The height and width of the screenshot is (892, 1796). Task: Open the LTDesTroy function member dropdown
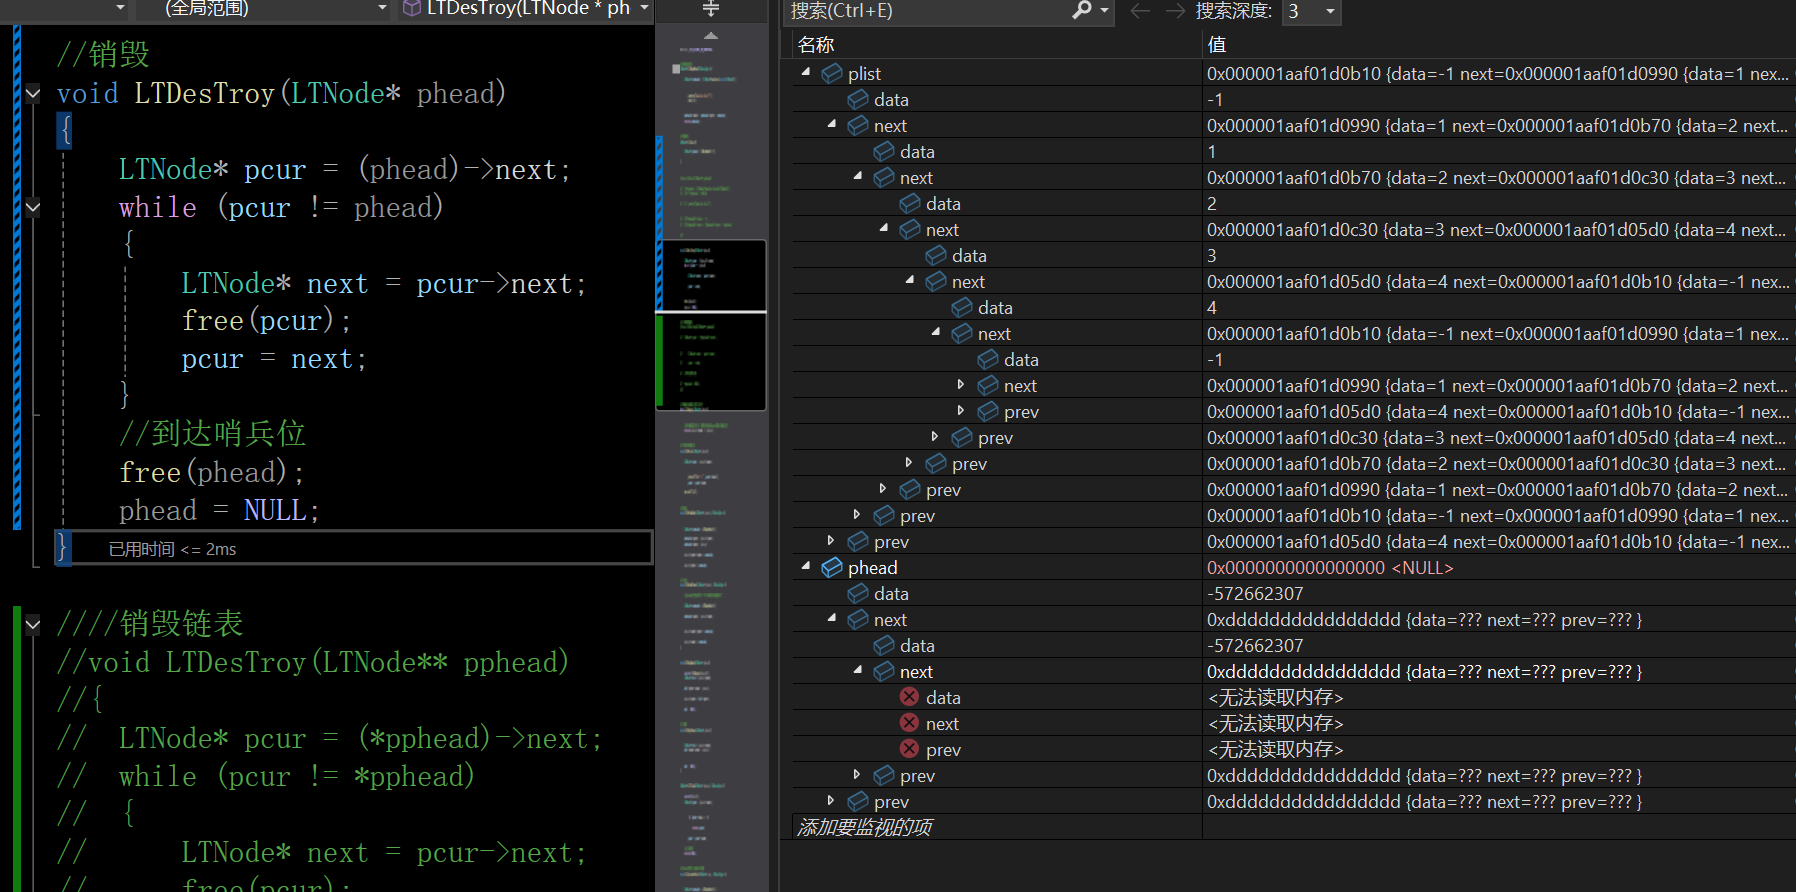tap(525, 8)
